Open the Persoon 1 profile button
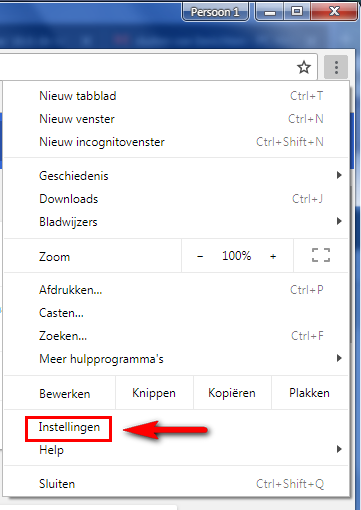 tap(215, 12)
